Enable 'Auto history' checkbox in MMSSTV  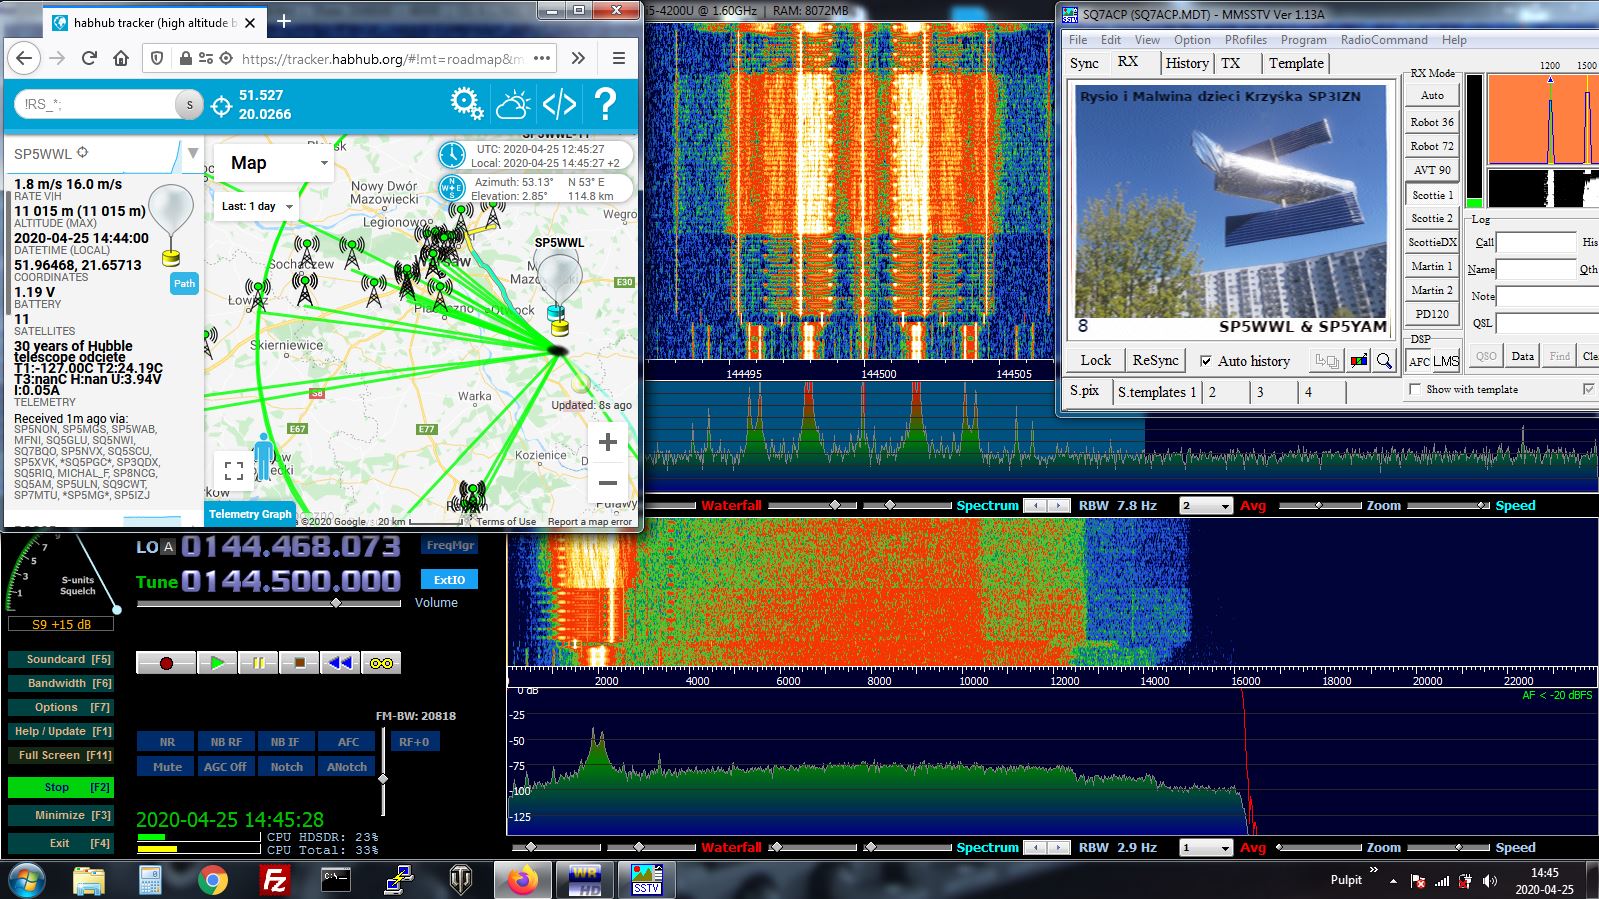coord(1206,361)
